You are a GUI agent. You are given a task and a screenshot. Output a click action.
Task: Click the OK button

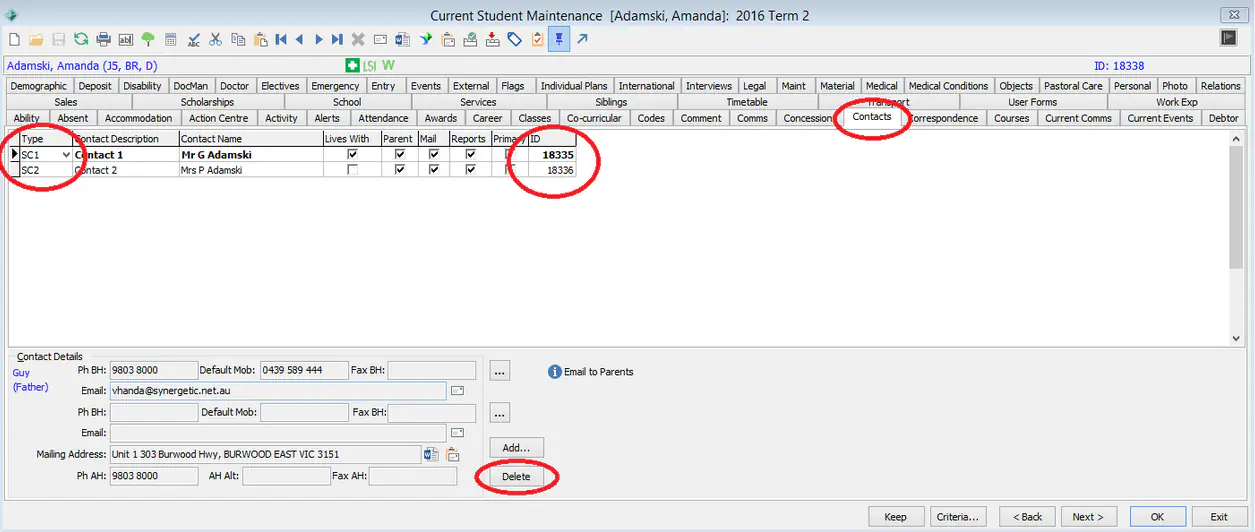pyautogui.click(x=1157, y=517)
